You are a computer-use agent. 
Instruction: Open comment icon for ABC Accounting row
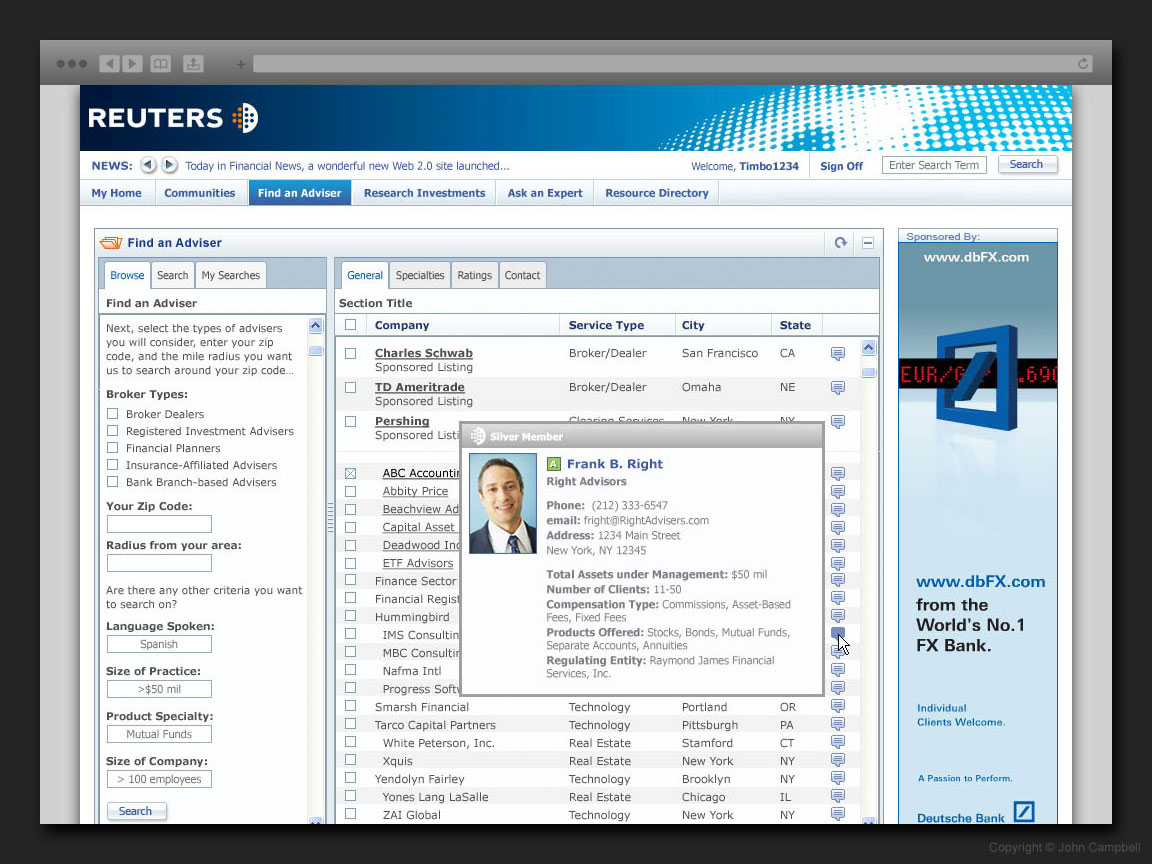[838, 473]
